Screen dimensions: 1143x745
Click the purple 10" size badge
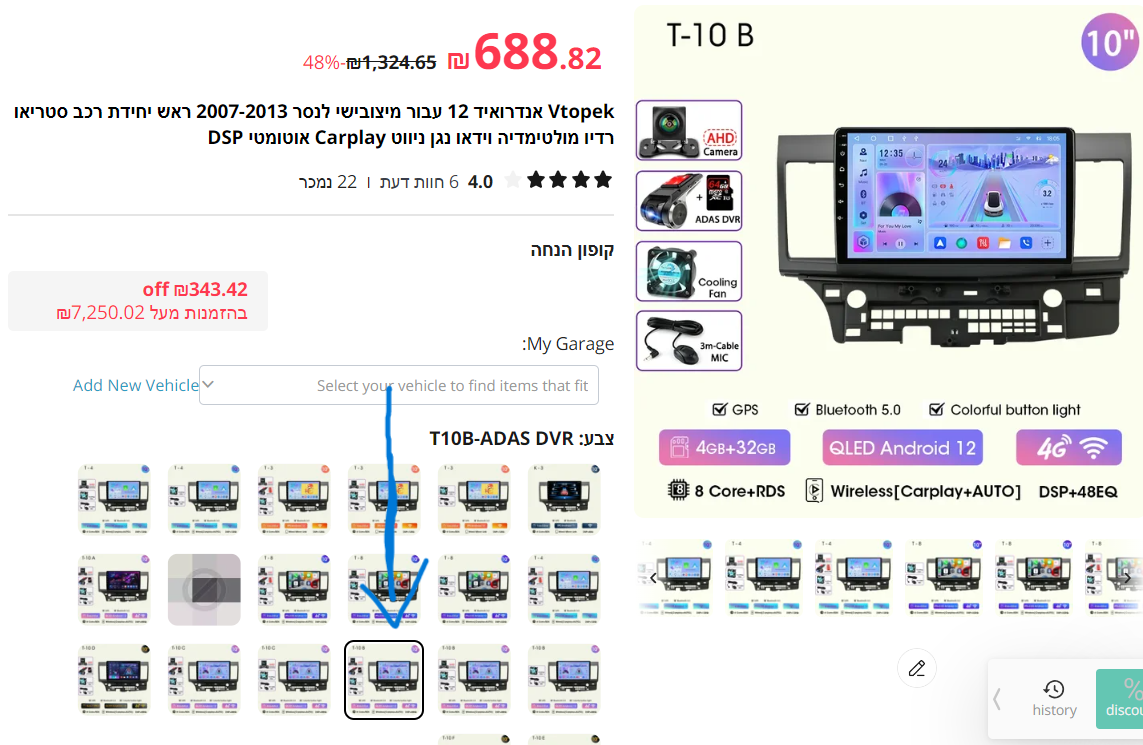point(1110,42)
